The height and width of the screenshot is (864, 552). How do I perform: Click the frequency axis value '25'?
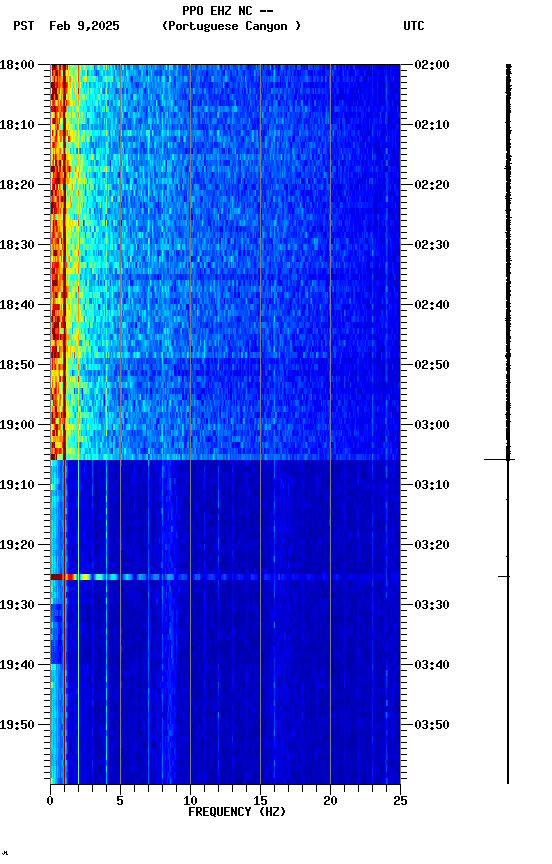point(400,801)
